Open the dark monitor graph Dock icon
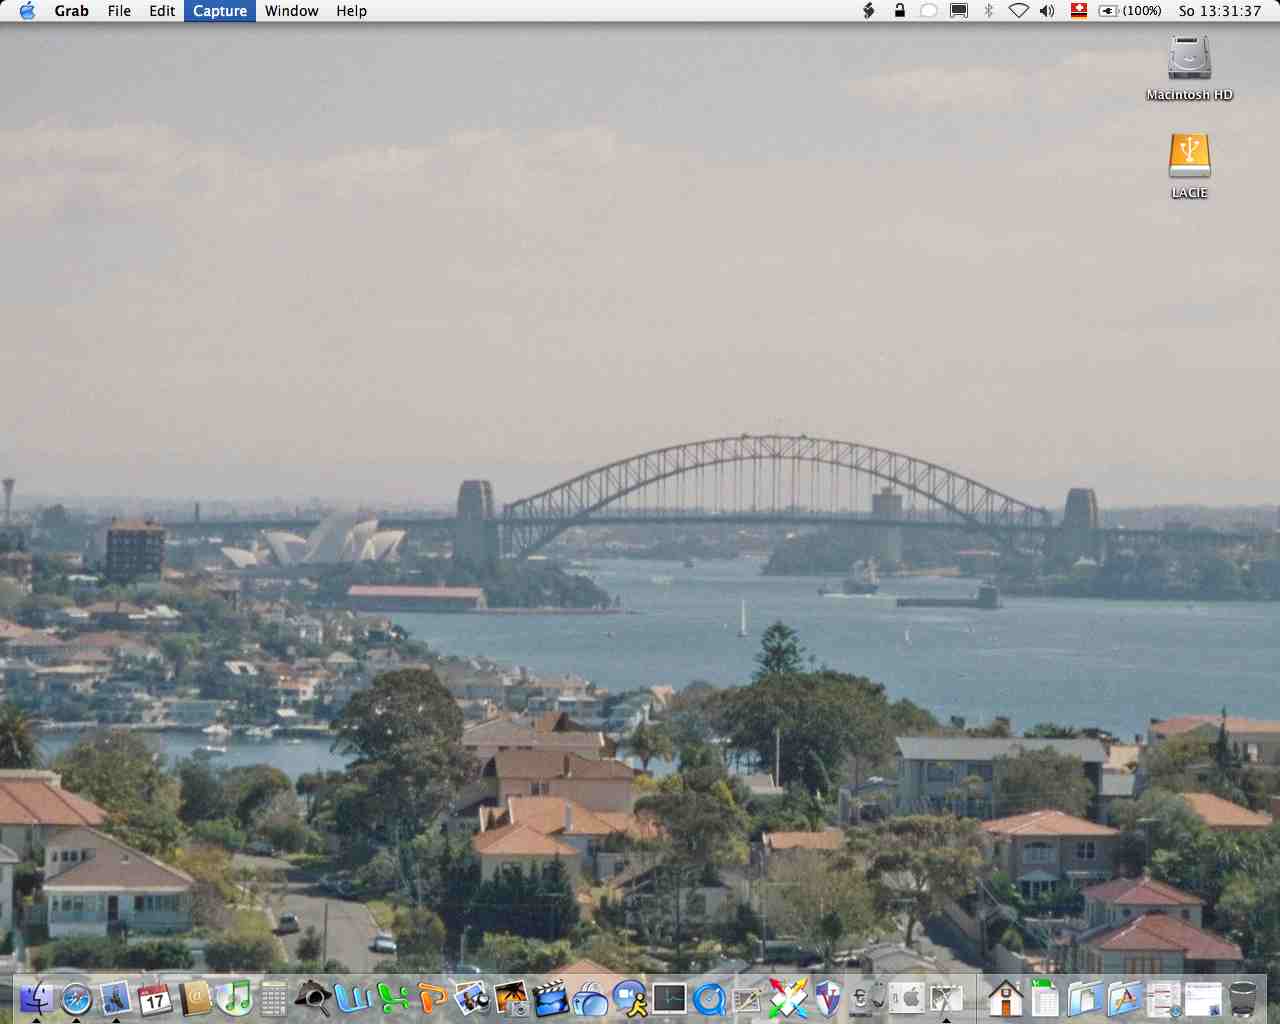The height and width of the screenshot is (1024, 1280). (x=669, y=998)
